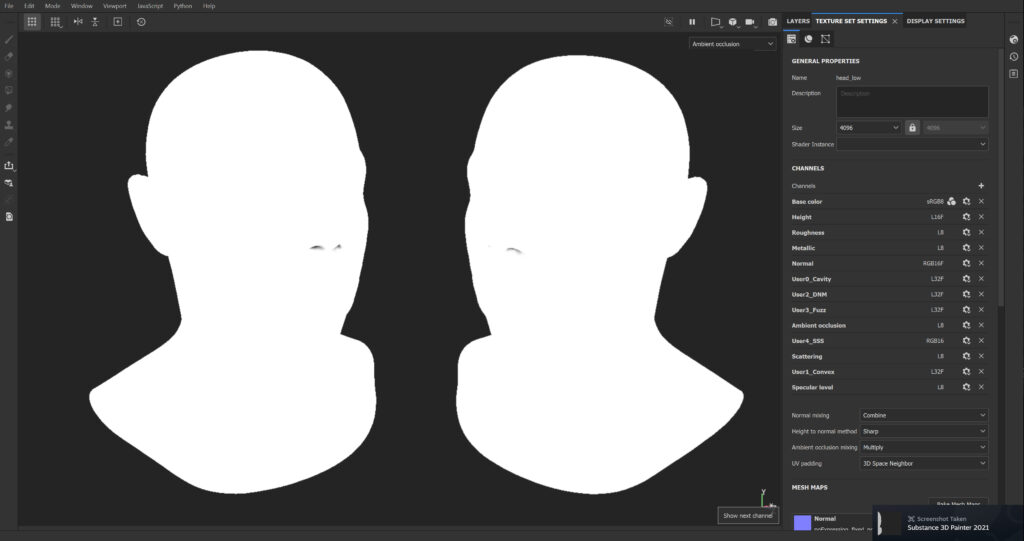The image size is (1024, 541).
Task: Click the Screenshot Taken notification
Action: coord(948,523)
